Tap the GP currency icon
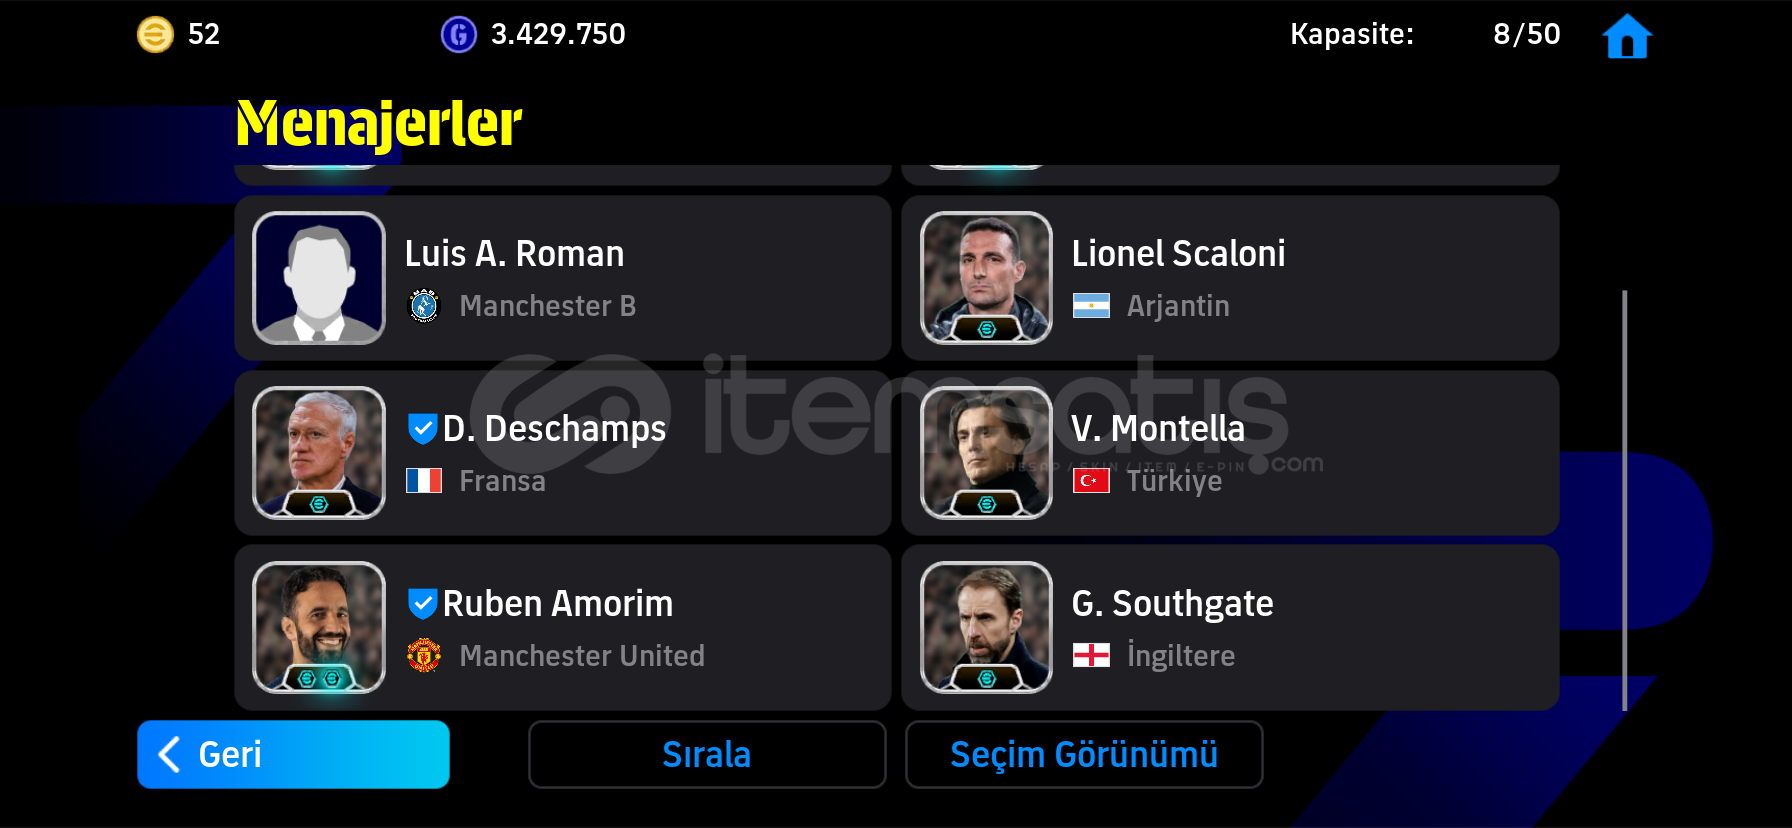 click(459, 35)
